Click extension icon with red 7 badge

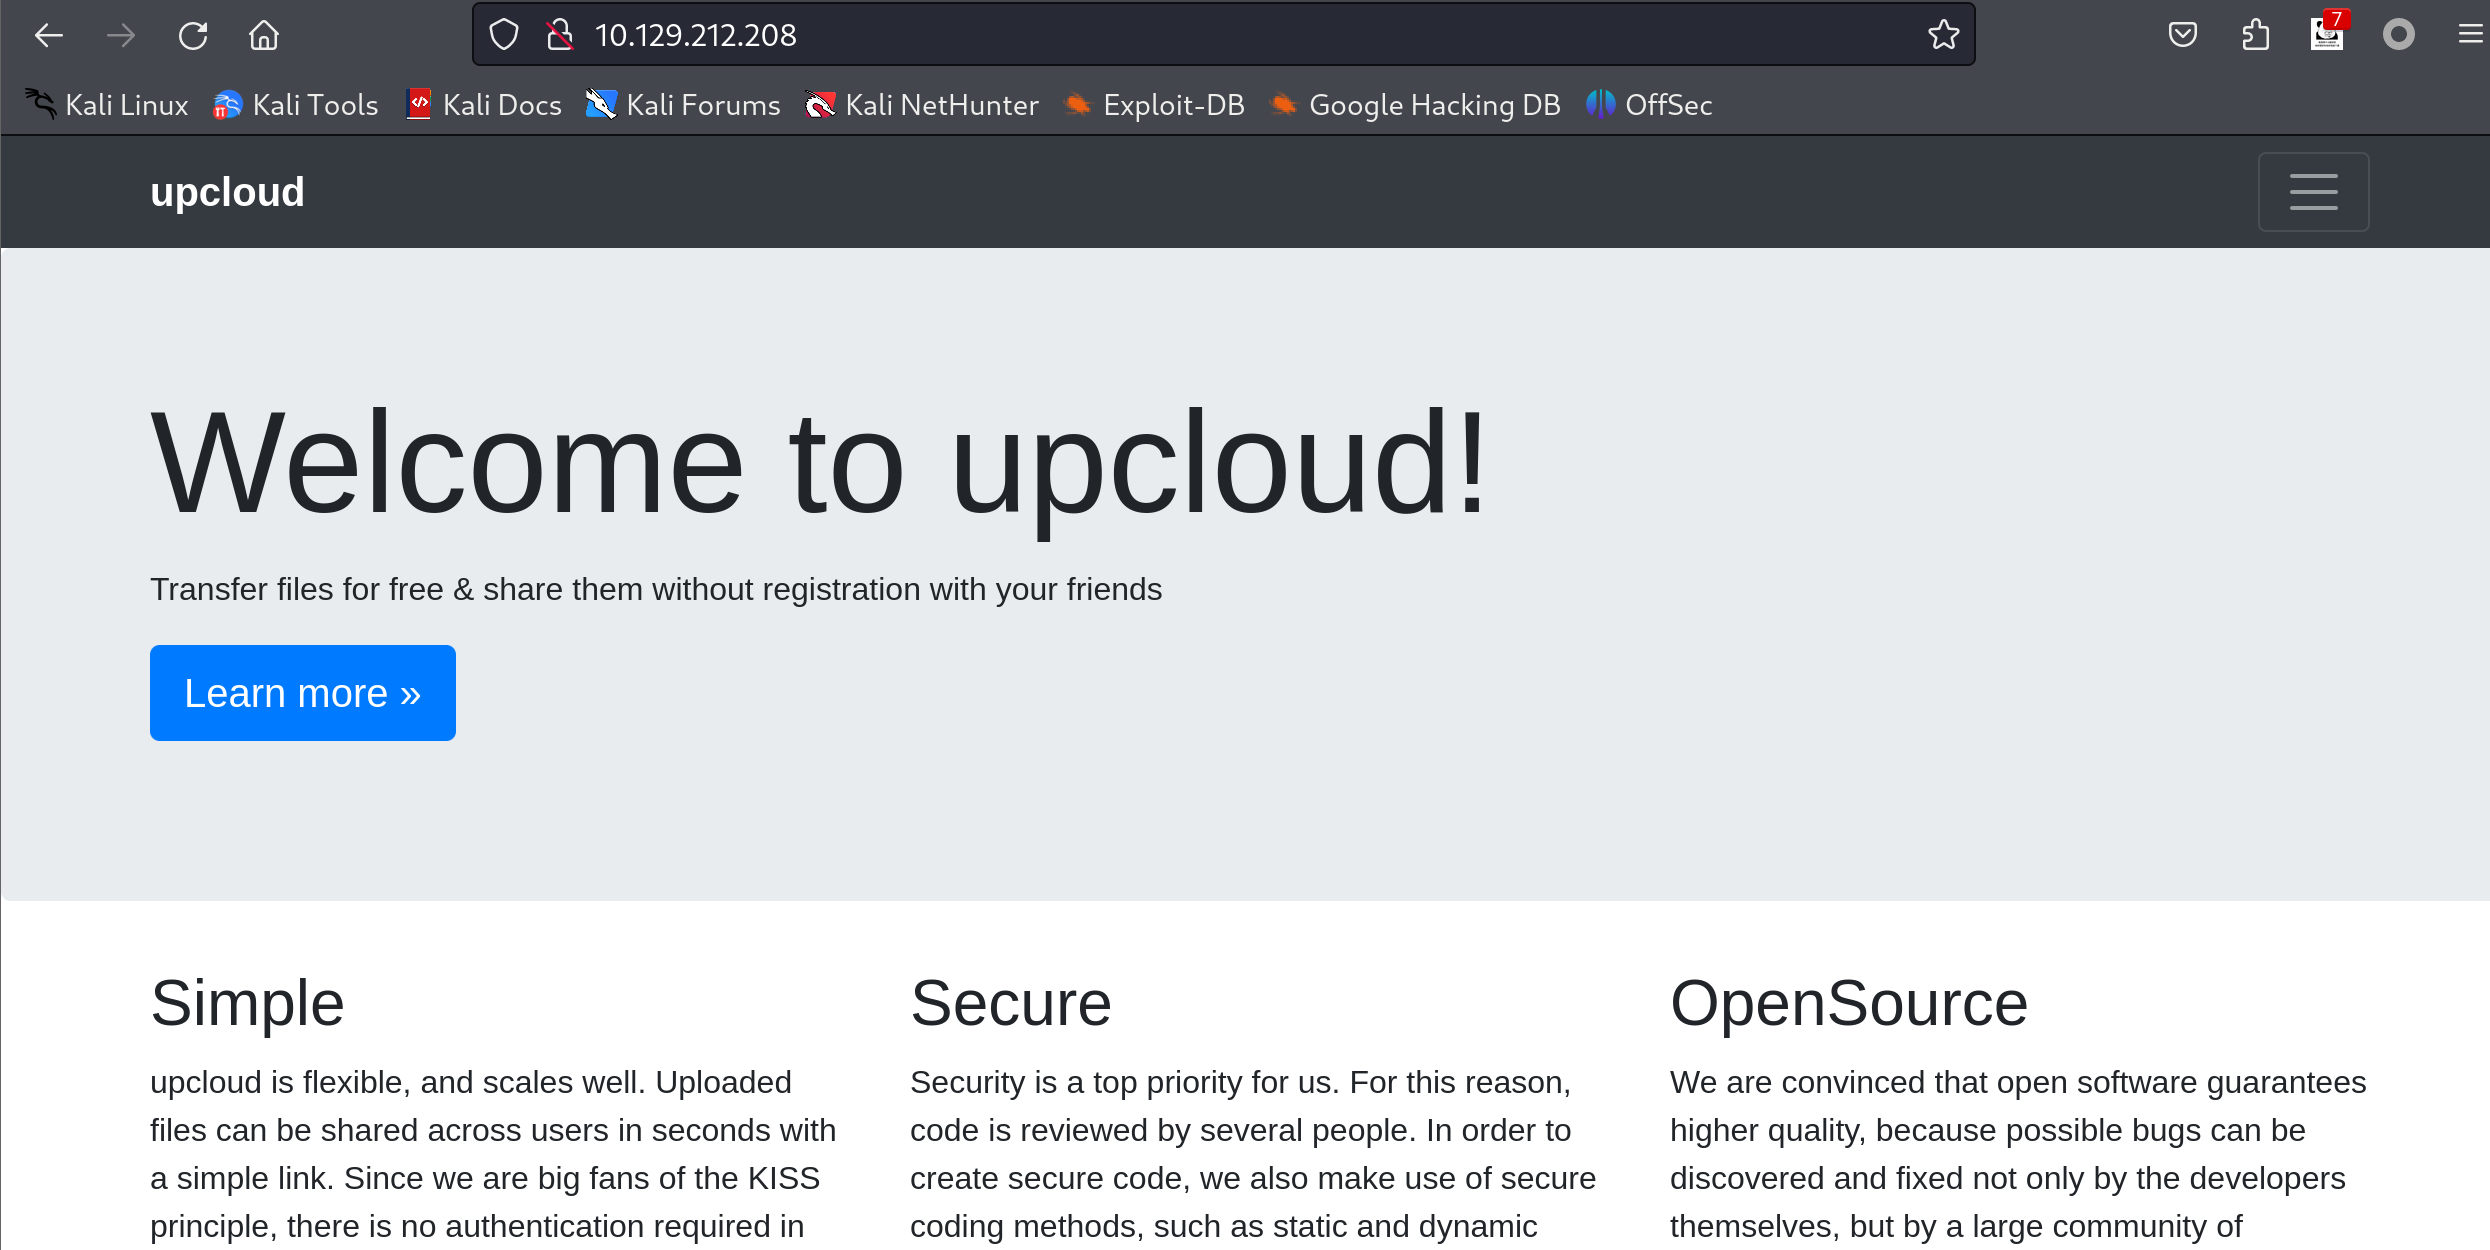pyautogui.click(x=2327, y=35)
